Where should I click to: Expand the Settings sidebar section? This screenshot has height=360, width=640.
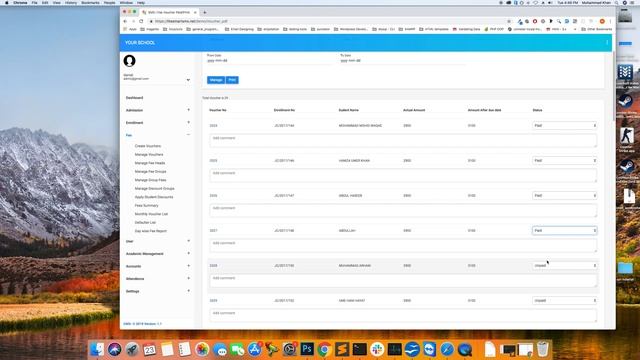pos(188,291)
